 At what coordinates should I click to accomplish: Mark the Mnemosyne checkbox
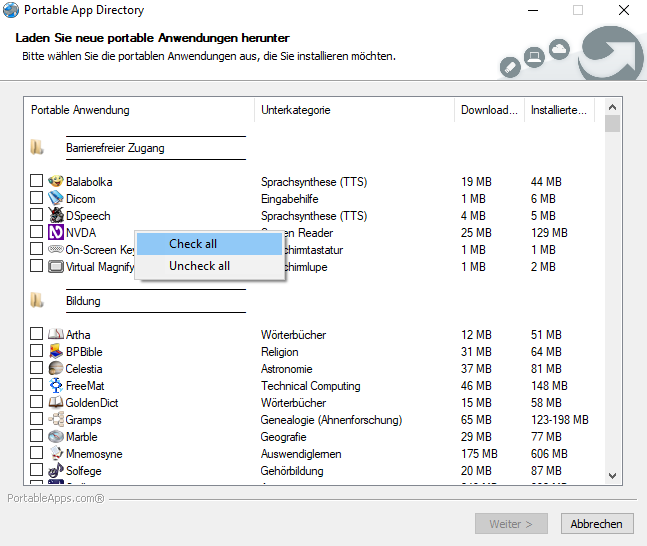click(x=36, y=453)
